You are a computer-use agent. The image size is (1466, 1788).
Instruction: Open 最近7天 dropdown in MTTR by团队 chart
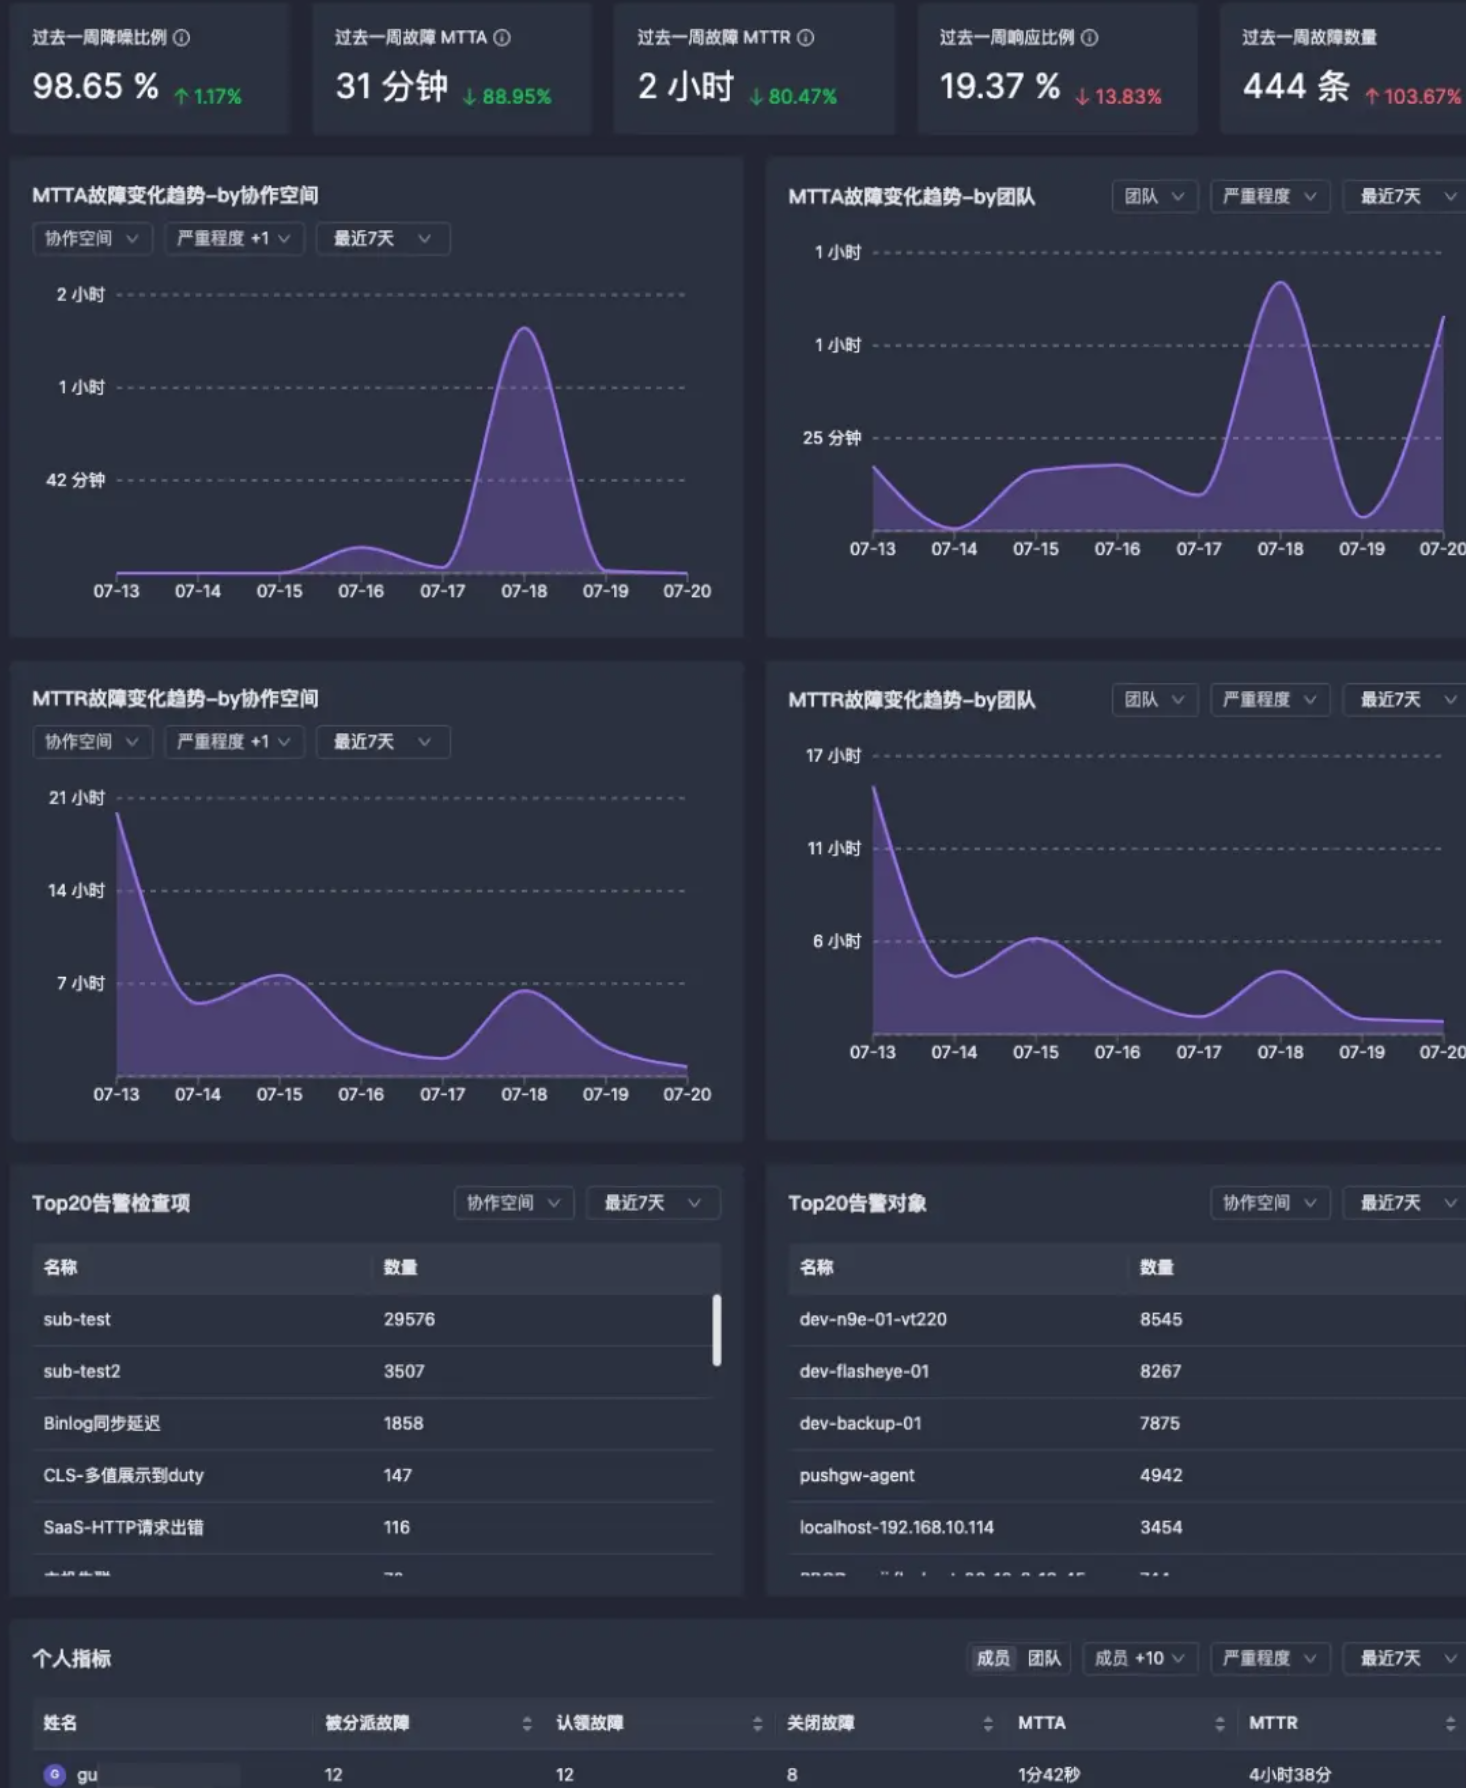(1405, 700)
